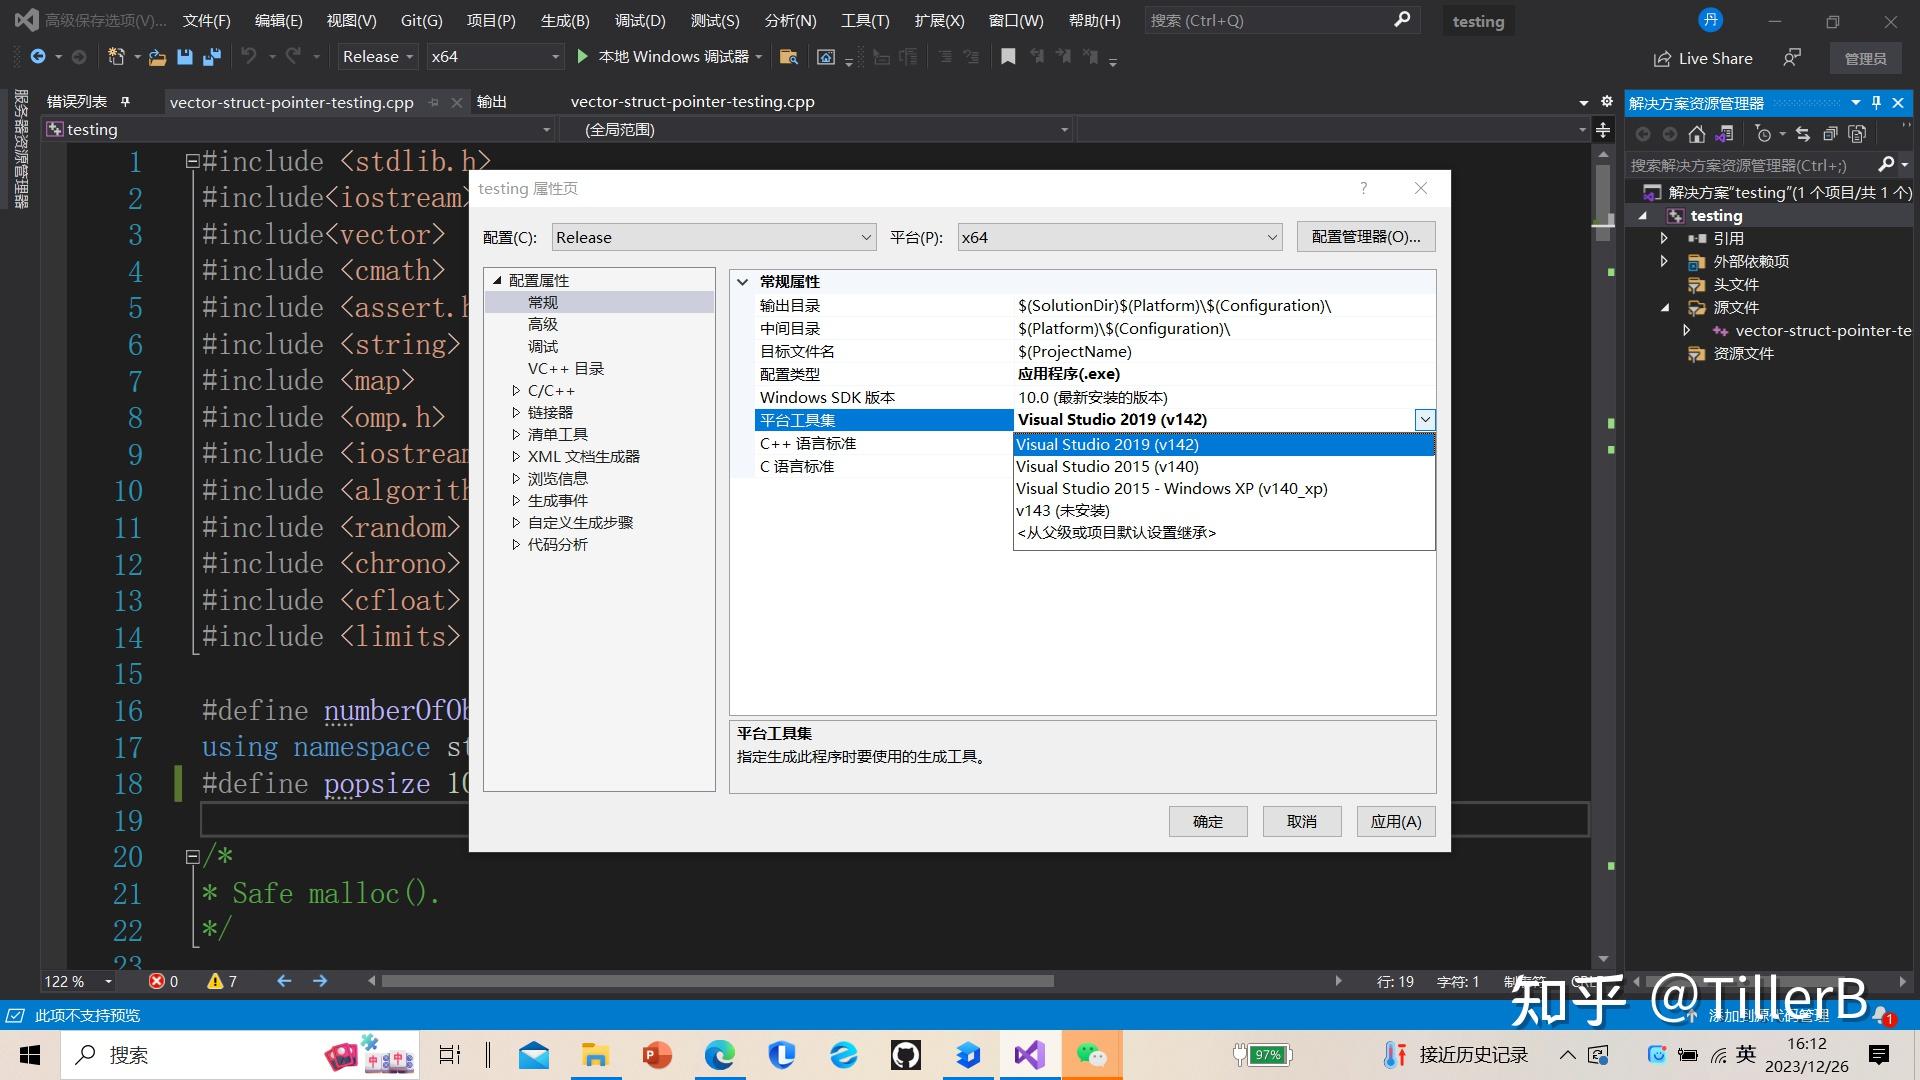The width and height of the screenshot is (1920, 1080).
Task: Click the open file folder icon
Action: pos(157,57)
